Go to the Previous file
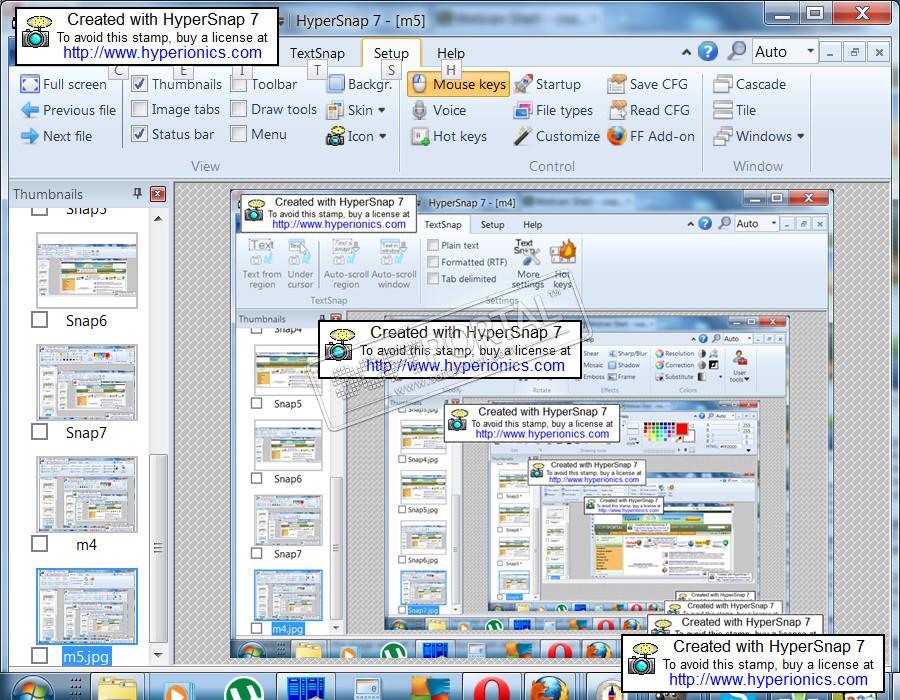This screenshot has height=700, width=900. pyautogui.click(x=68, y=110)
